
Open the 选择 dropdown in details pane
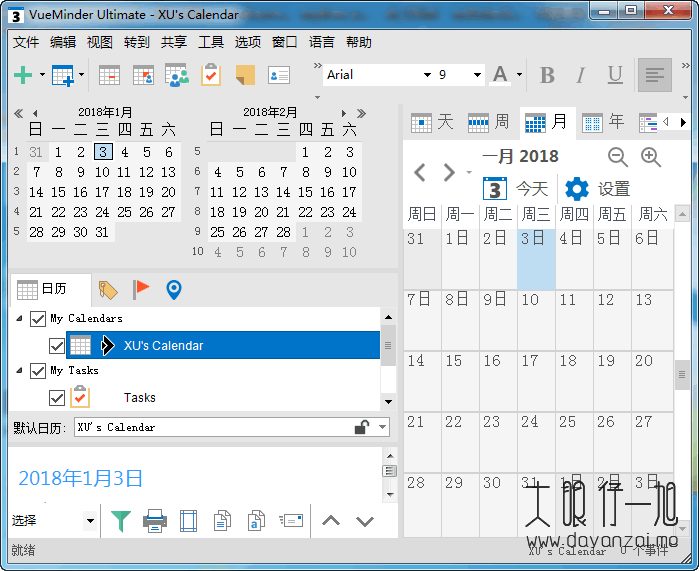point(90,521)
